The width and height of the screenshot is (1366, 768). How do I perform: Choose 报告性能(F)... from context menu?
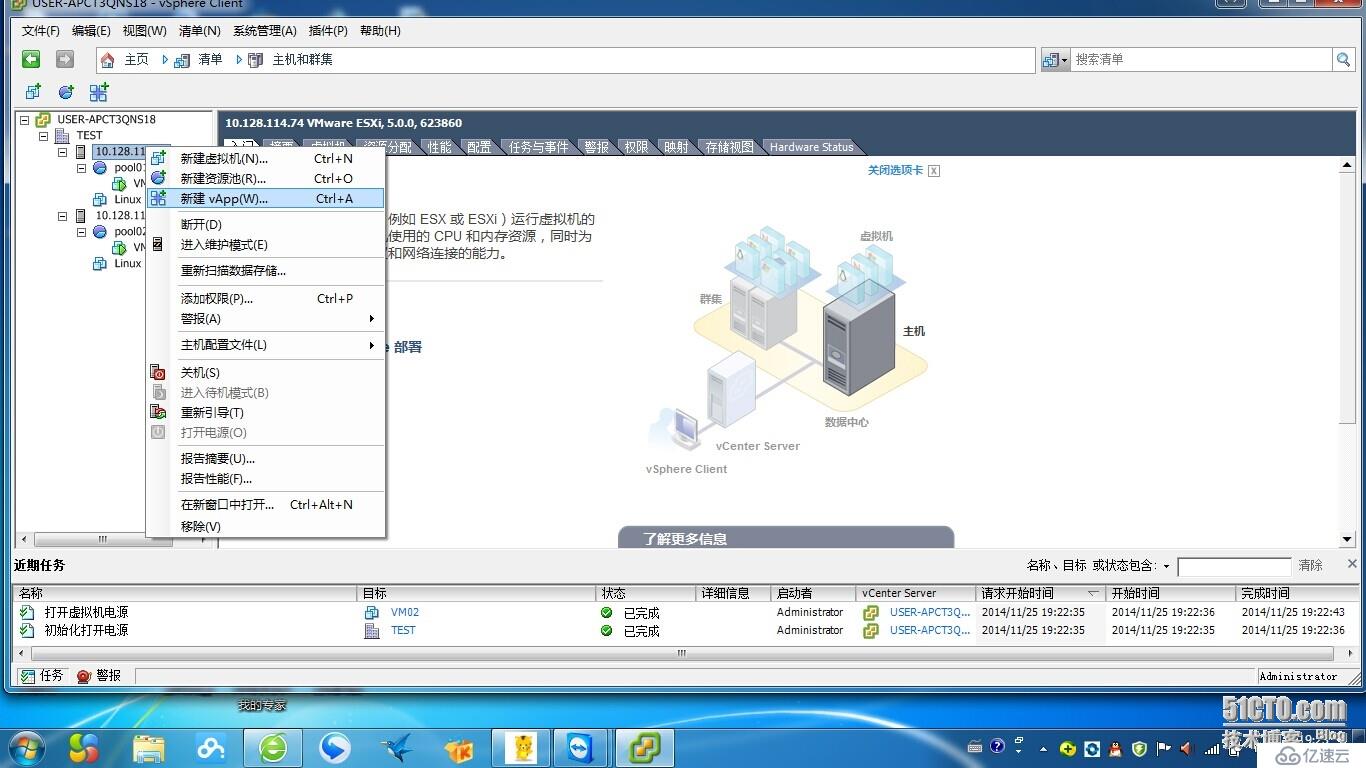(266, 478)
